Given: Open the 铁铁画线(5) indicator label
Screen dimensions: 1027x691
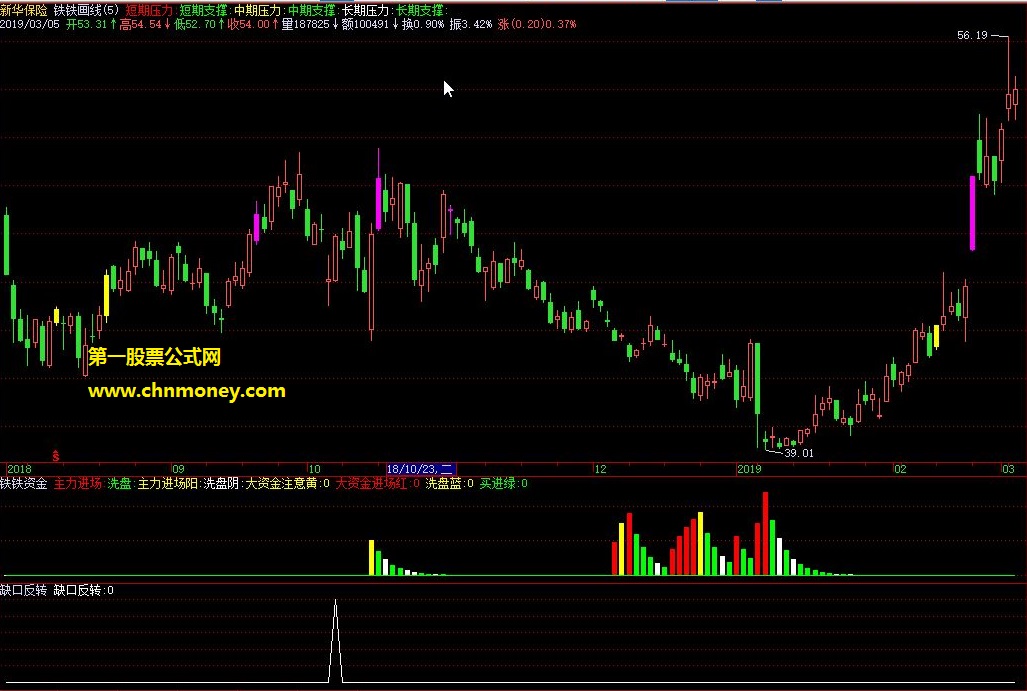Looking at the screenshot, I should point(86,10).
